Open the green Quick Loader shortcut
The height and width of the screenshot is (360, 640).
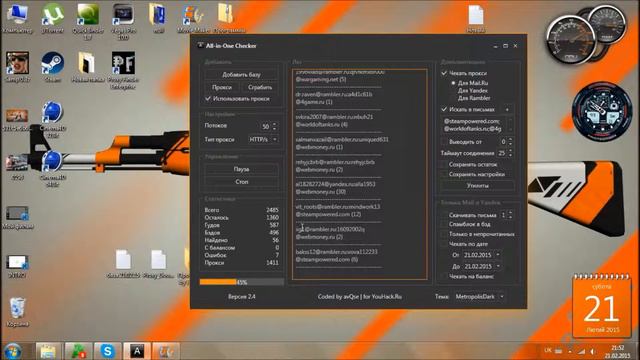(x=88, y=21)
